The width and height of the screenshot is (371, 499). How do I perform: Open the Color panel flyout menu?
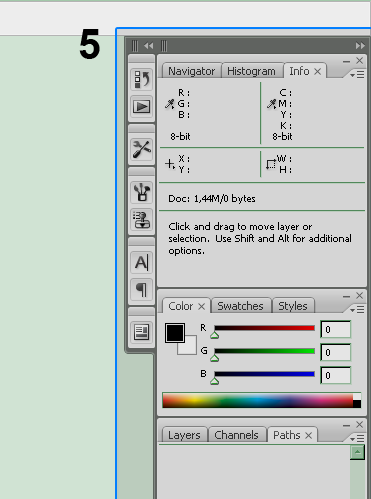pyautogui.click(x=357, y=310)
